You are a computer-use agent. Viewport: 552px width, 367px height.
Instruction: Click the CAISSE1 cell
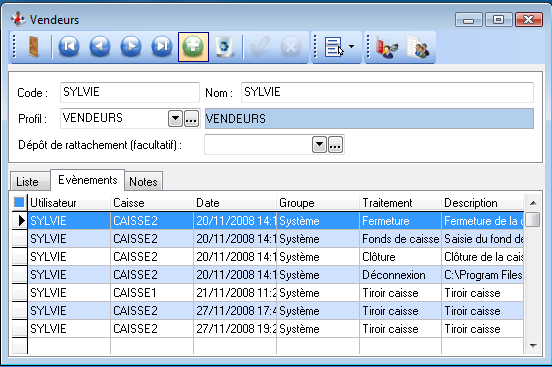click(x=152, y=293)
